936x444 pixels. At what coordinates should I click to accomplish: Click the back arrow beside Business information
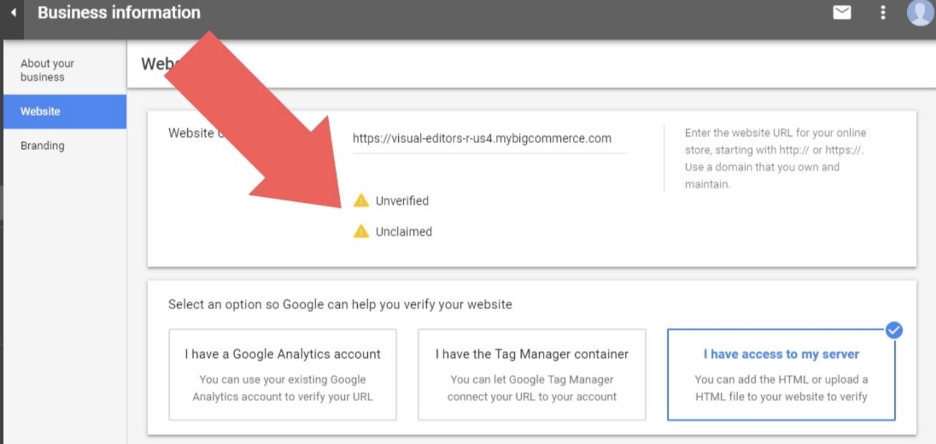(14, 14)
